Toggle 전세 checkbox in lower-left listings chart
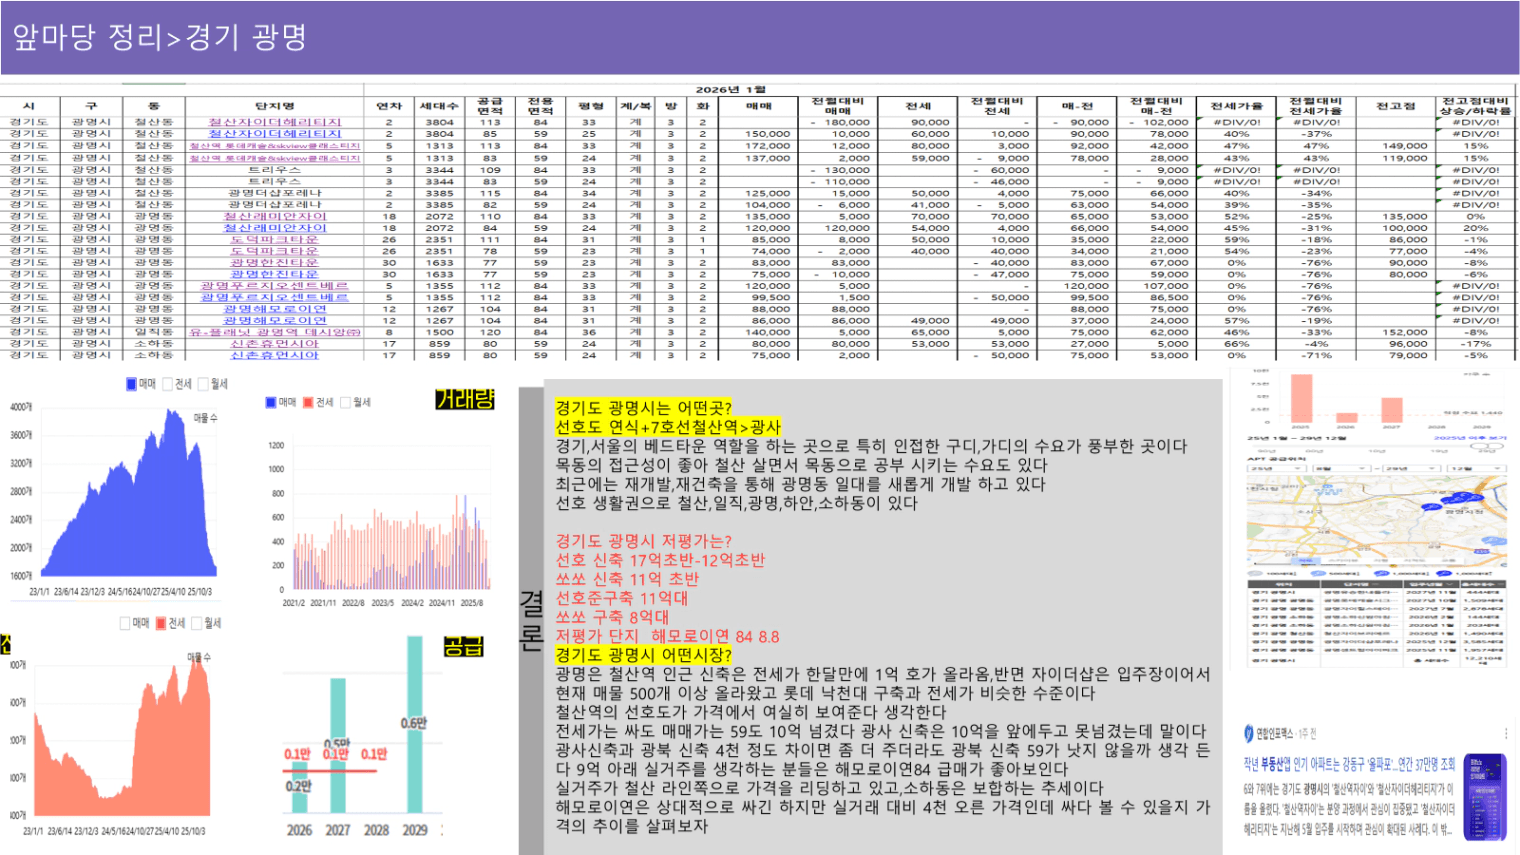Screen dimensions: 1520x855 161,623
